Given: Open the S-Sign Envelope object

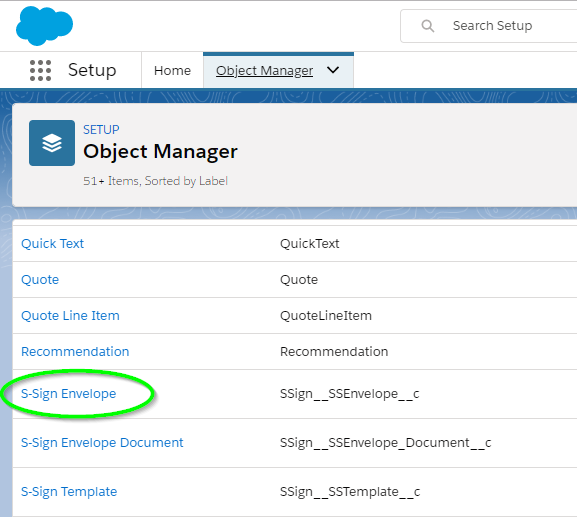Looking at the screenshot, I should click(x=68, y=394).
